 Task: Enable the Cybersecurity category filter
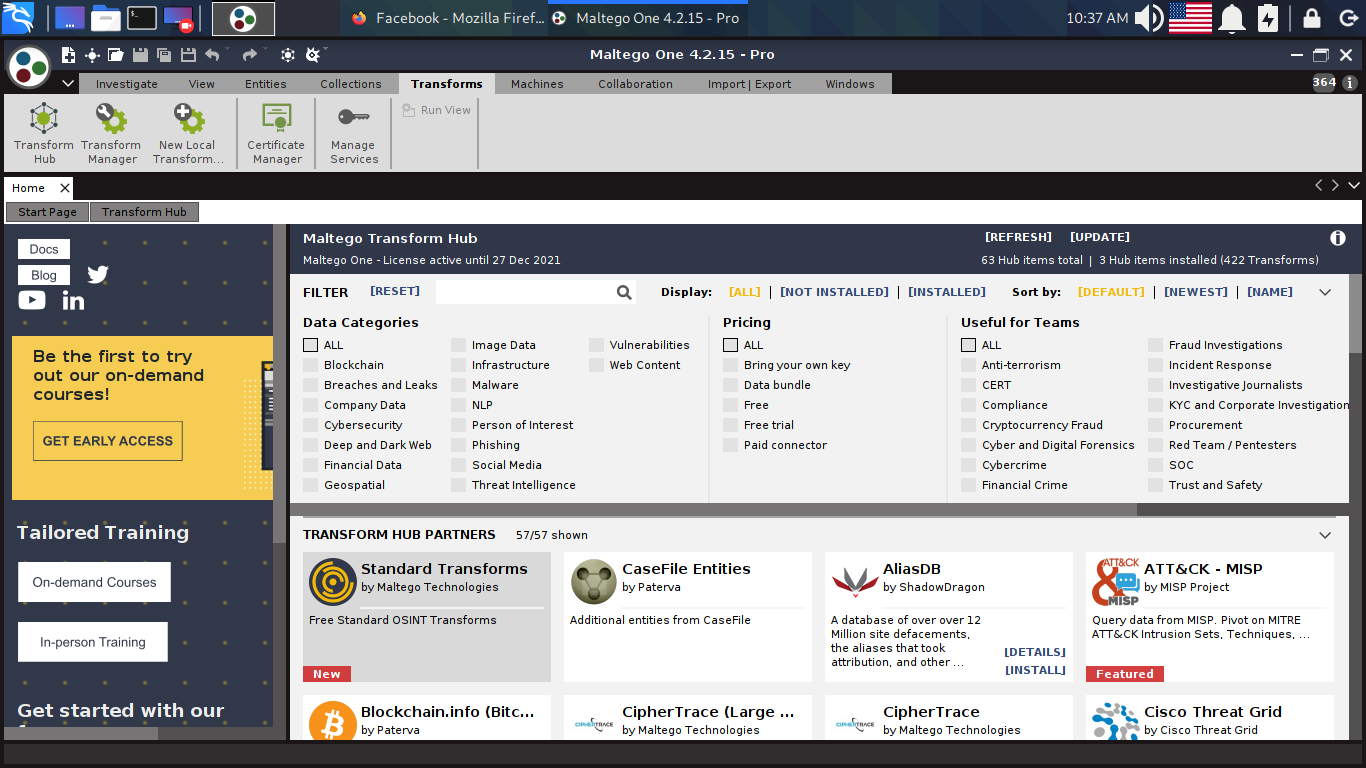[x=311, y=425]
